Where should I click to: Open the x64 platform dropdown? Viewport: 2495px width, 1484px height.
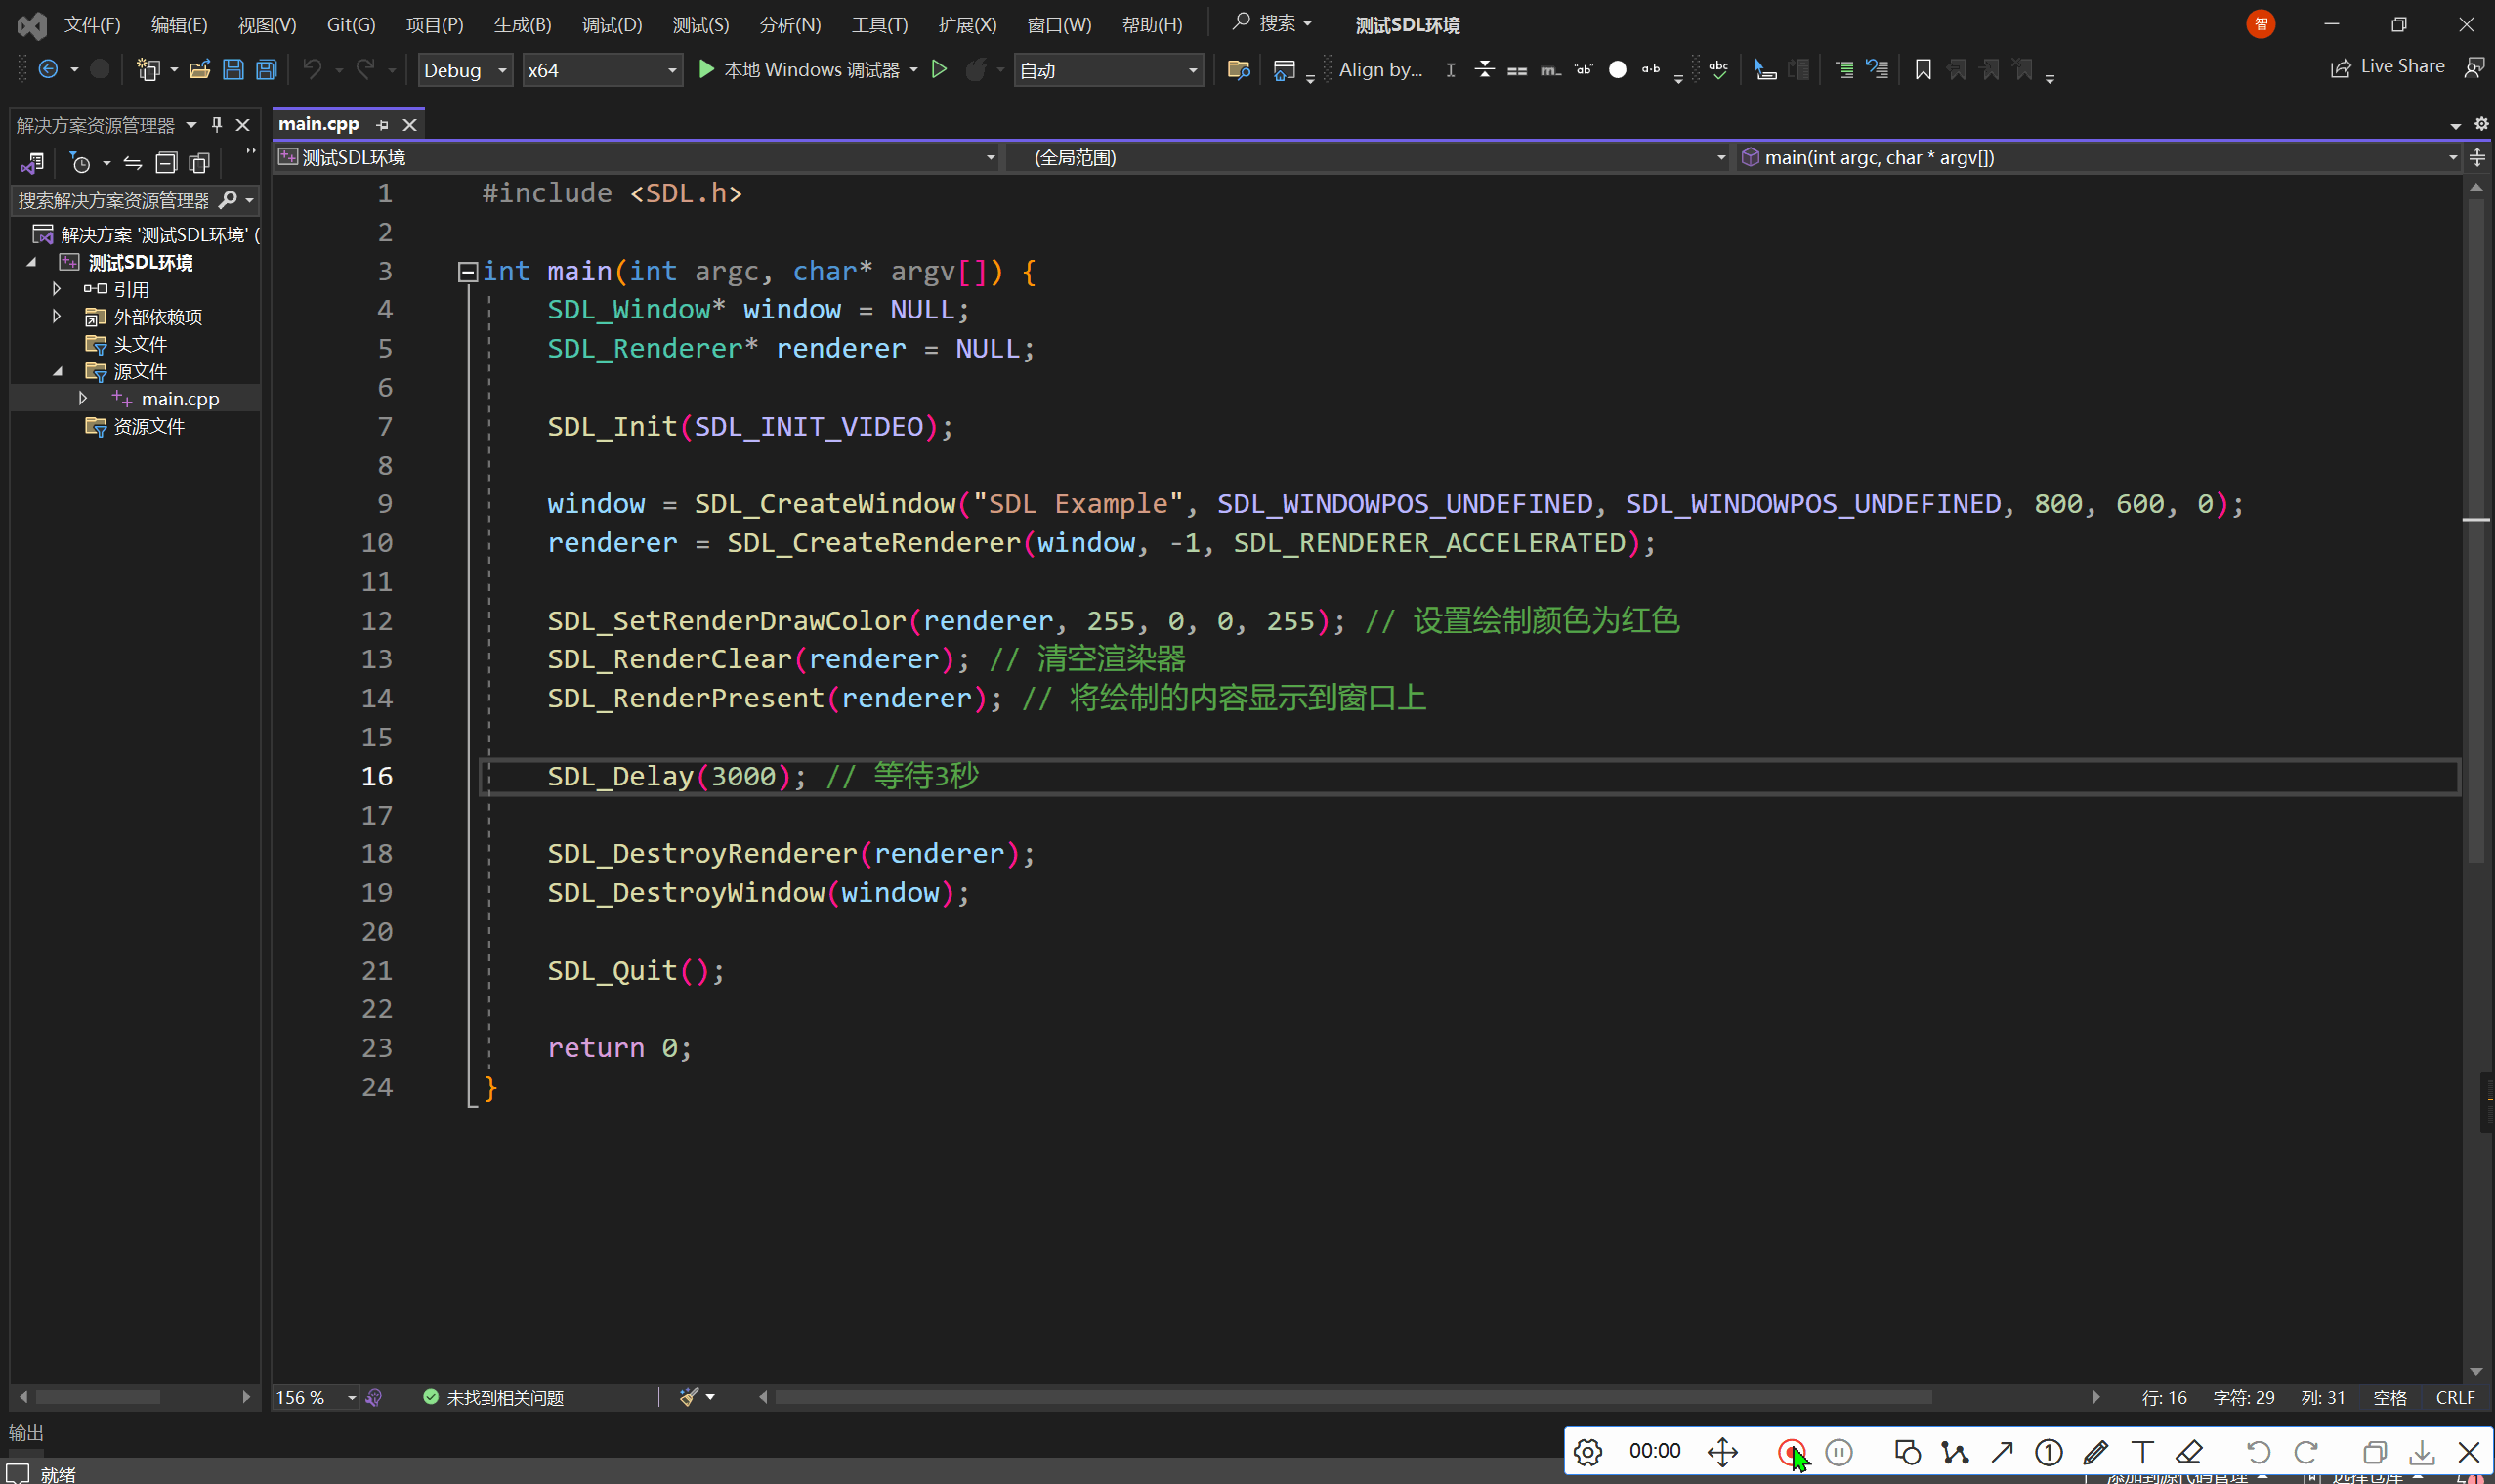602,70
